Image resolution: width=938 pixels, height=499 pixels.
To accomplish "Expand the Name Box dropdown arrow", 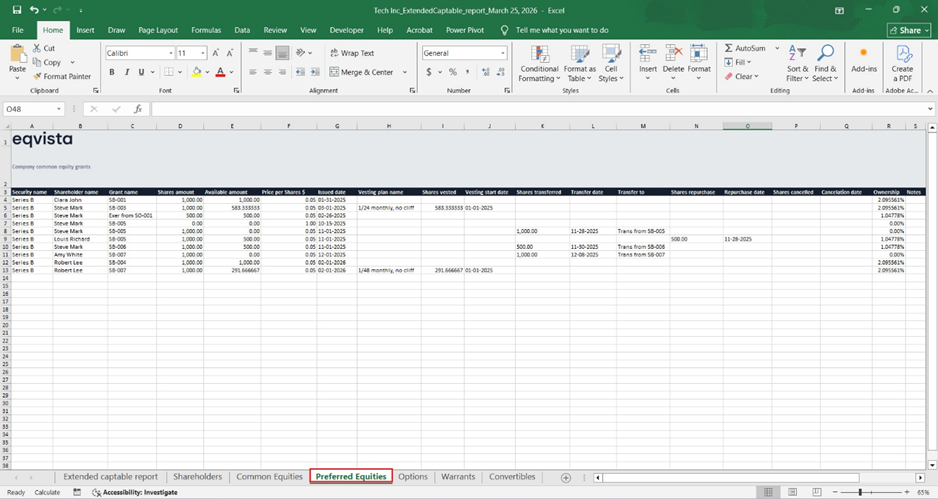I will pos(60,109).
